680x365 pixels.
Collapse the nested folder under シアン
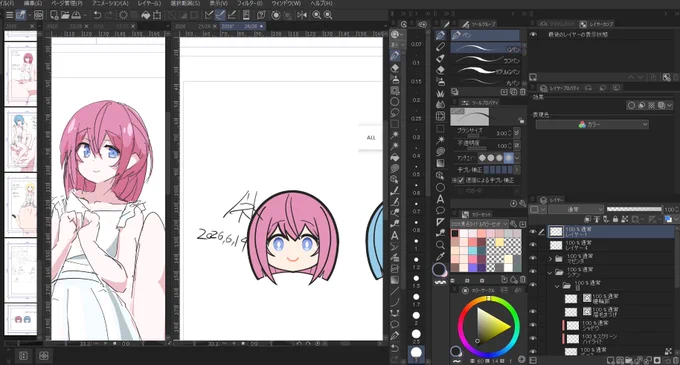tap(557, 286)
